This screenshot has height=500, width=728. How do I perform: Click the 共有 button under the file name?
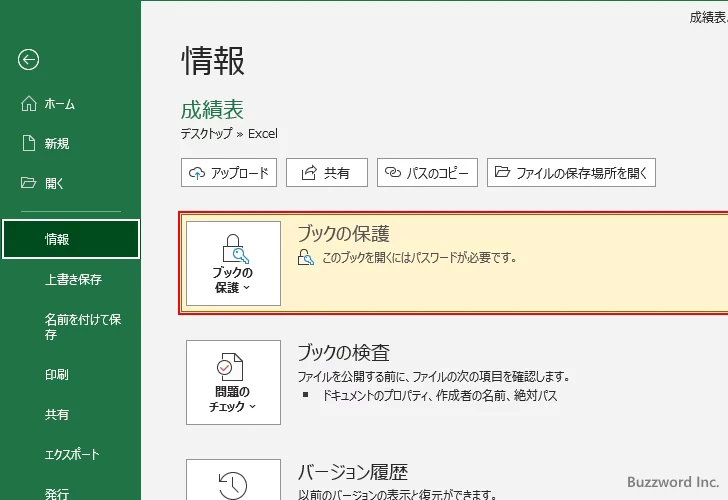point(327,173)
